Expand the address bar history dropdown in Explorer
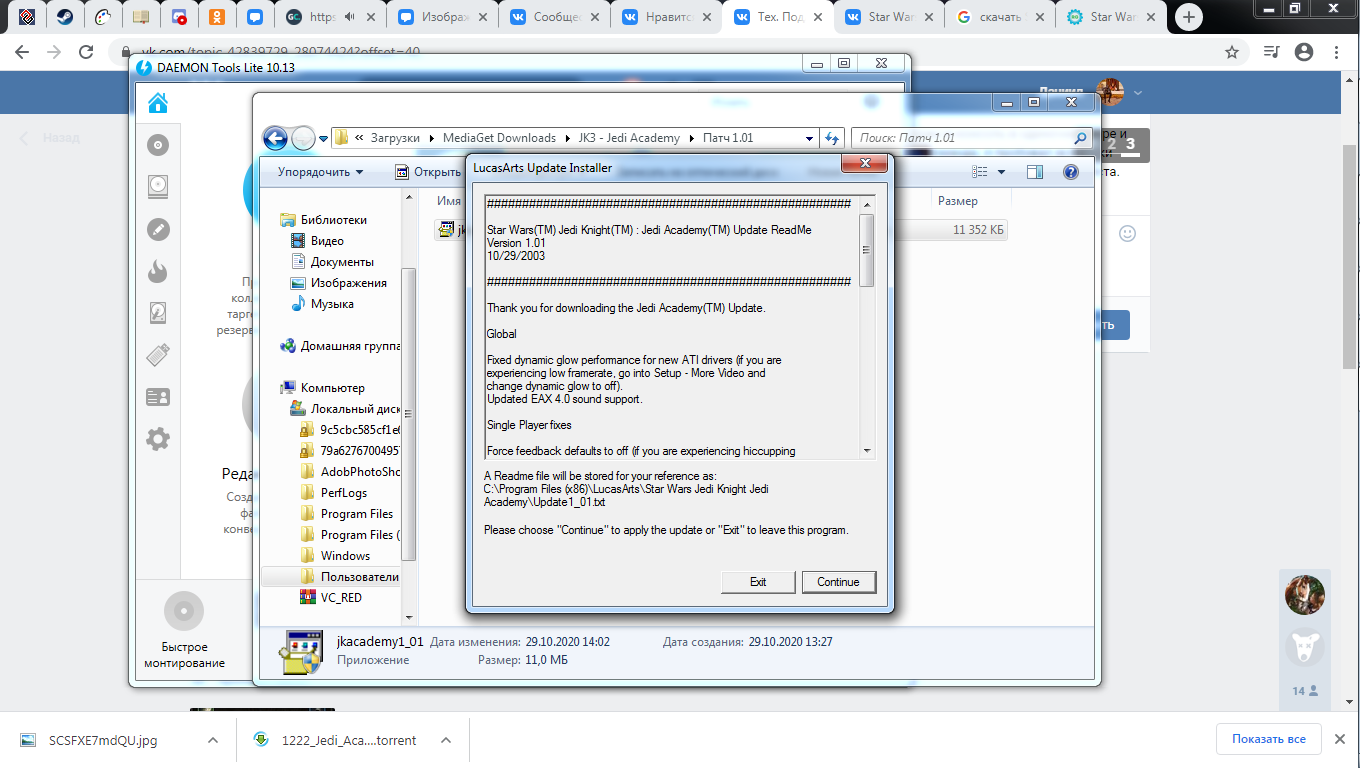 [809, 138]
